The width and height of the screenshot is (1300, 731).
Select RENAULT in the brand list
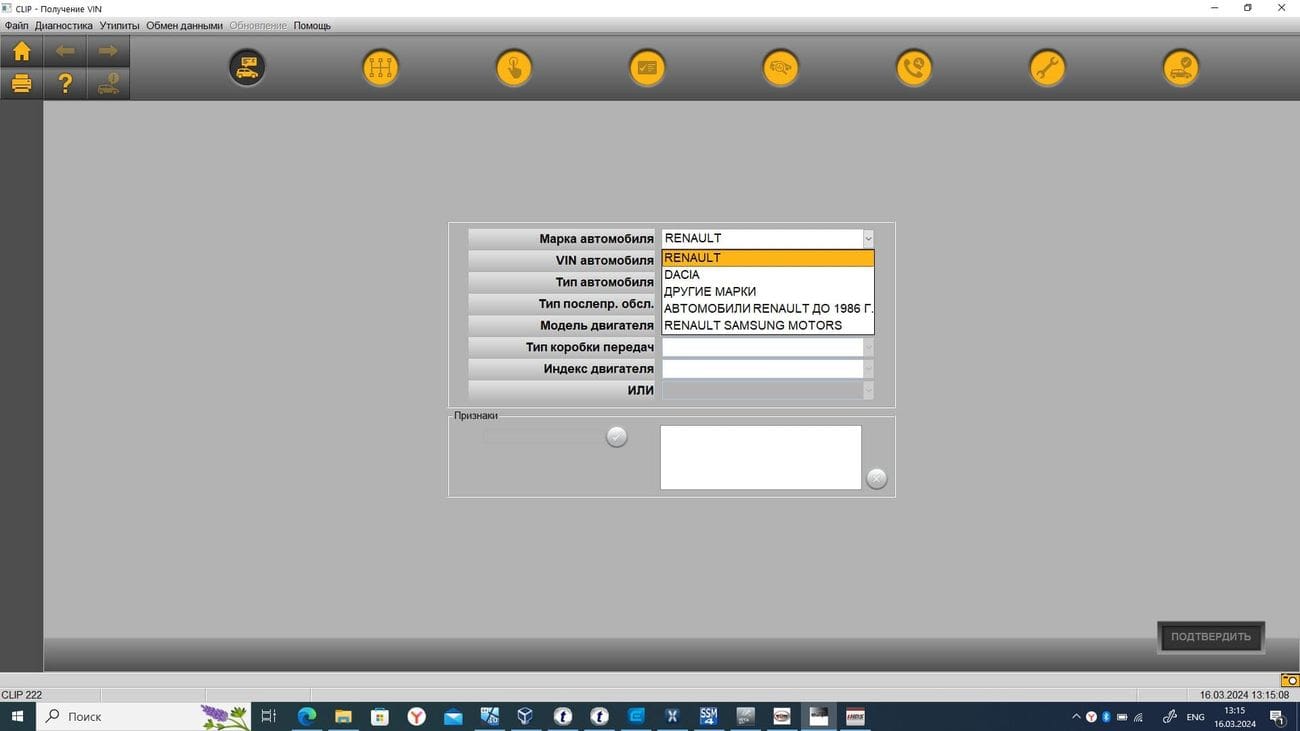pos(768,258)
